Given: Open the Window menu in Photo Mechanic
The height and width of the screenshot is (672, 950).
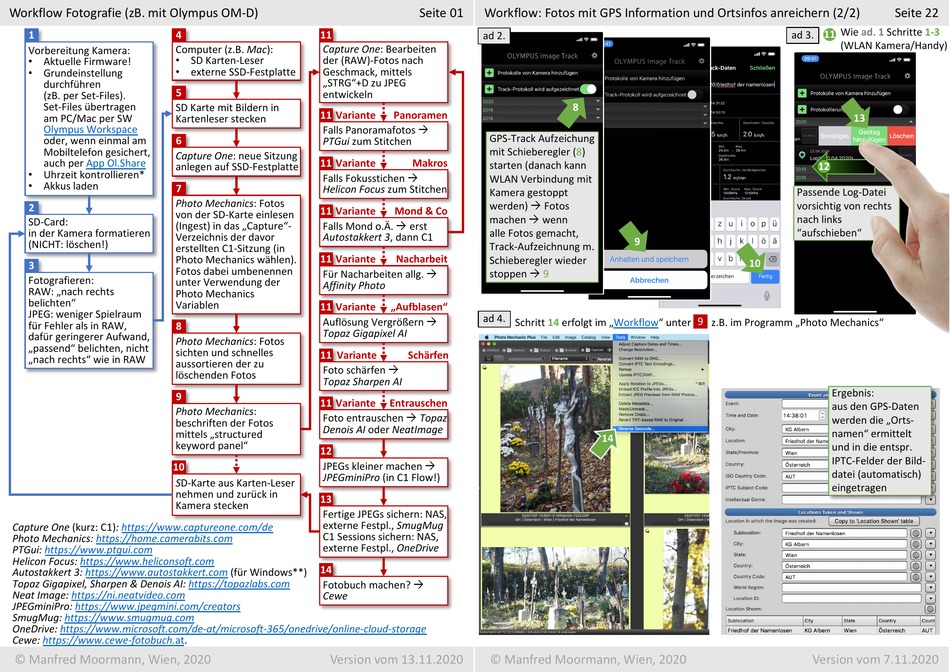Looking at the screenshot, I should (637, 337).
